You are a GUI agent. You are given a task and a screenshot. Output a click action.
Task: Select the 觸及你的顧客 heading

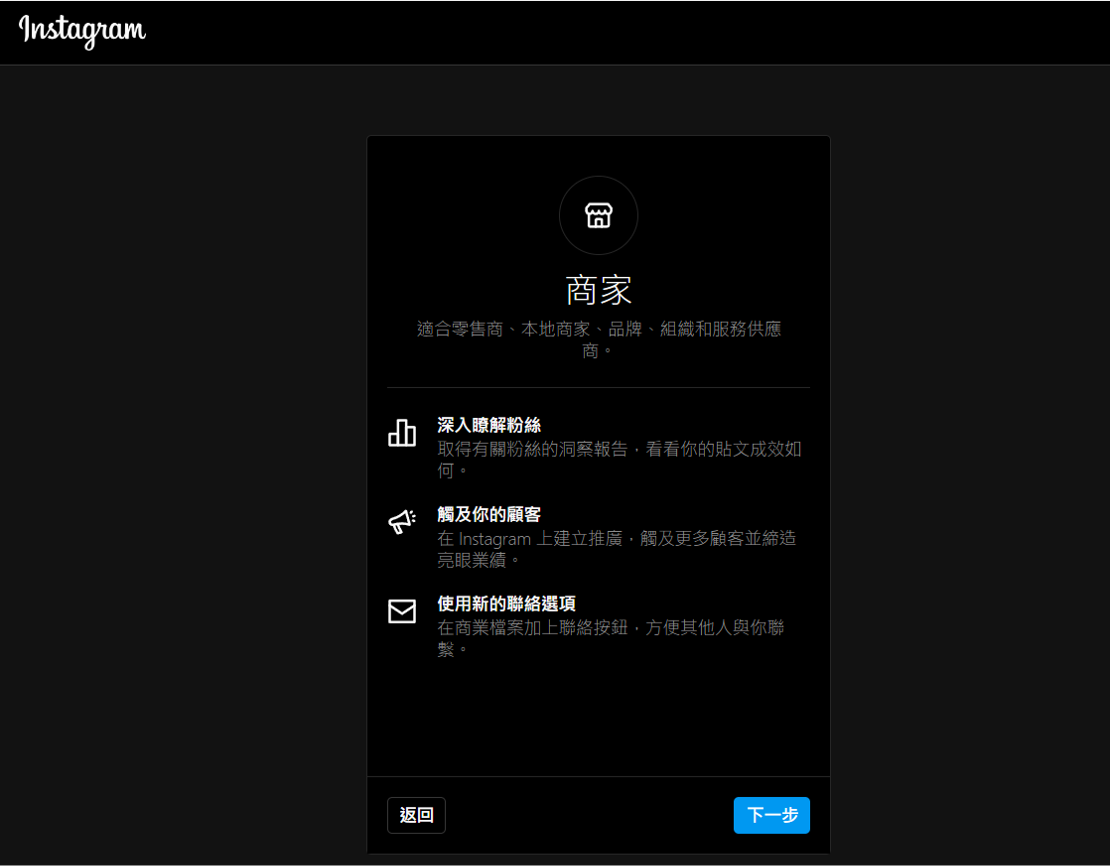click(489, 514)
